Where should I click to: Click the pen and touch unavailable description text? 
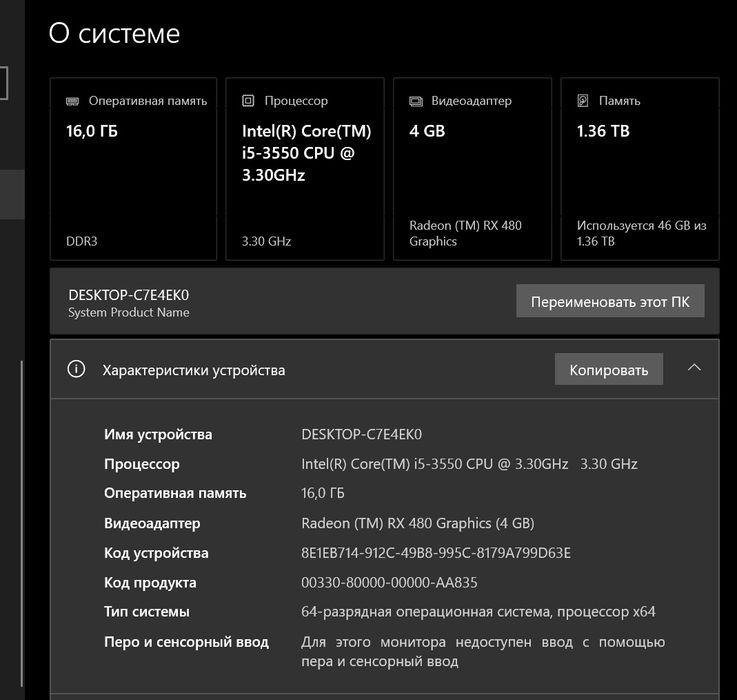pos(483,652)
